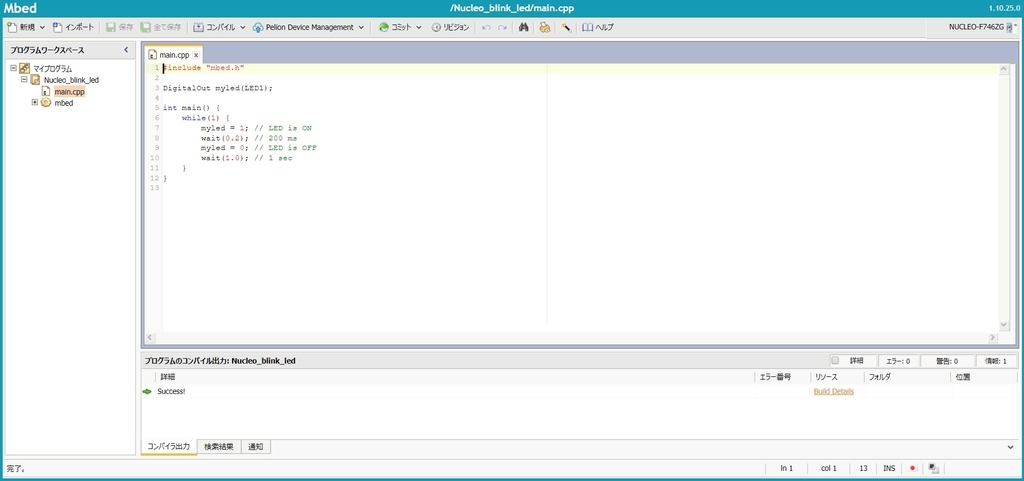Click the 全て保存 (Save All) button
This screenshot has height=481, width=1024.
coord(161,27)
